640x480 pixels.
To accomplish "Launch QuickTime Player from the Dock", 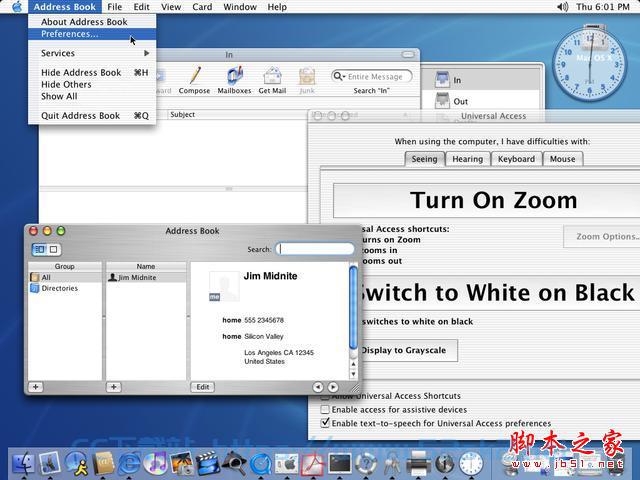I will point(260,464).
